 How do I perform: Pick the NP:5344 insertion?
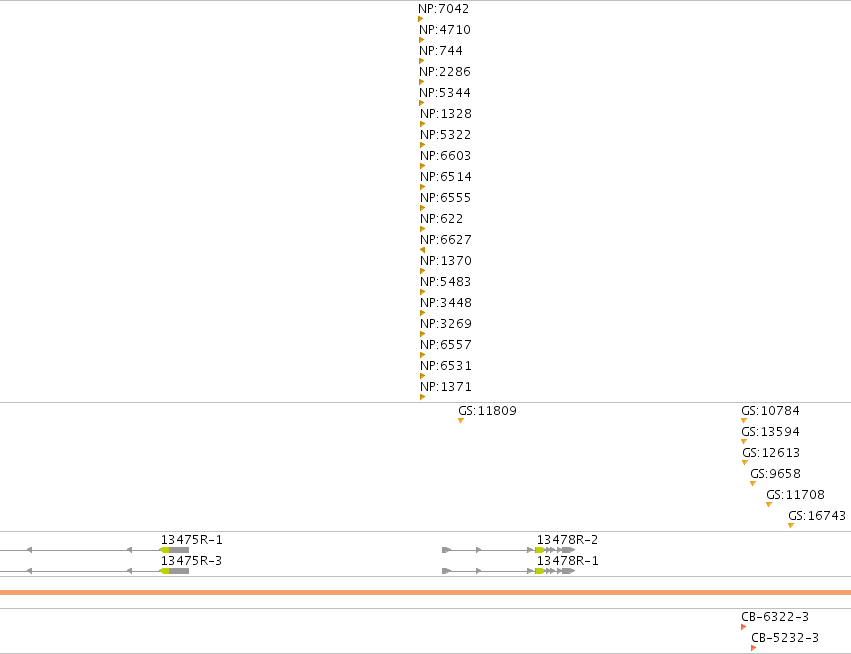pyautogui.click(x=444, y=93)
